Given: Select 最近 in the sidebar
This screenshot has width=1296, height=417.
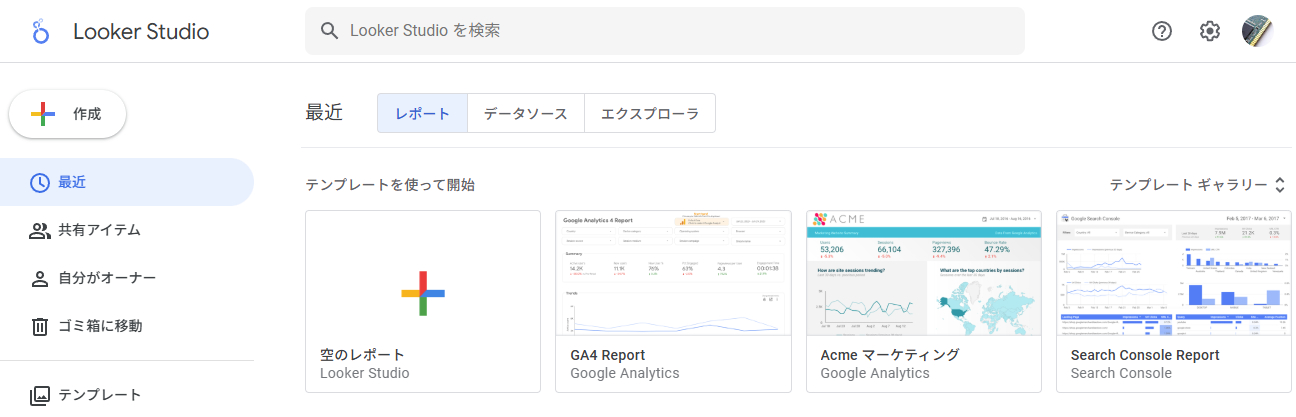Looking at the screenshot, I should [x=127, y=182].
